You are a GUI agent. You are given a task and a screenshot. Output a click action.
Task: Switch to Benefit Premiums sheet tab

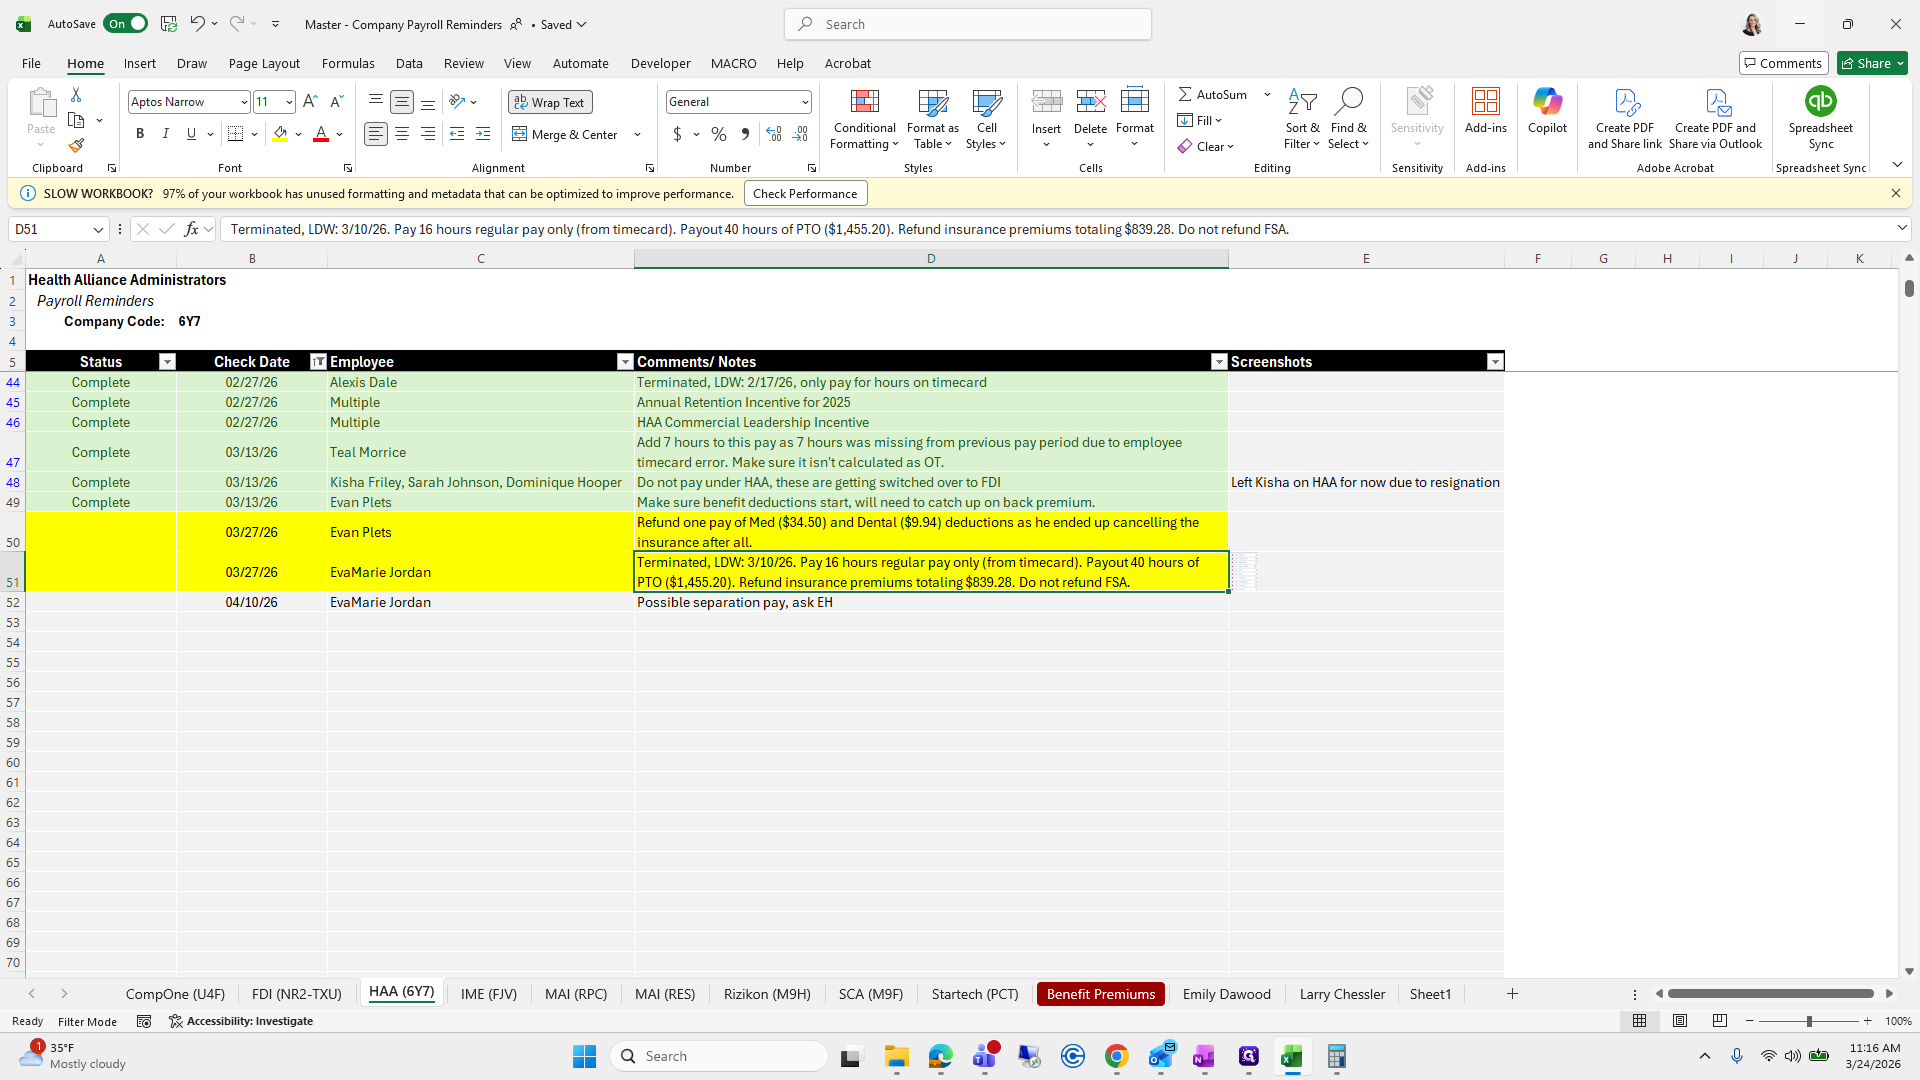(1100, 994)
